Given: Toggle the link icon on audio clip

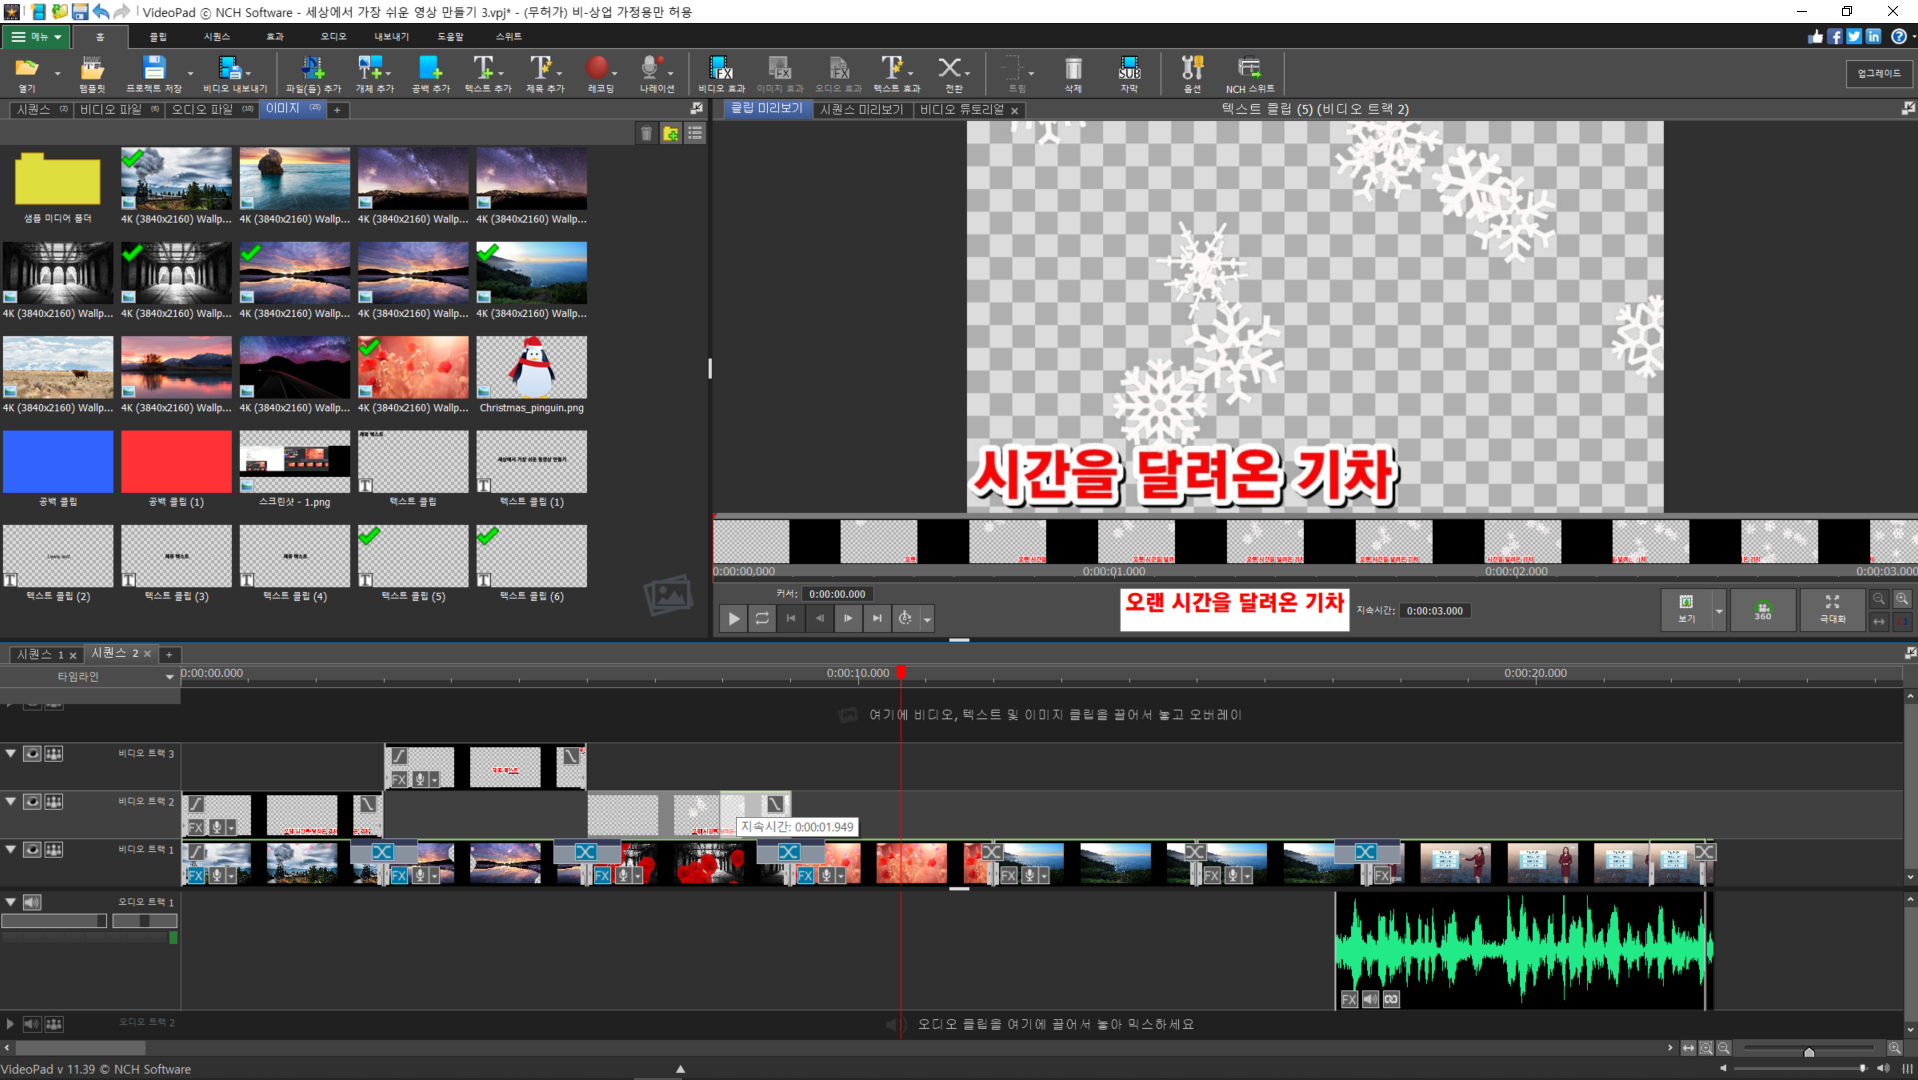Looking at the screenshot, I should (x=1391, y=999).
